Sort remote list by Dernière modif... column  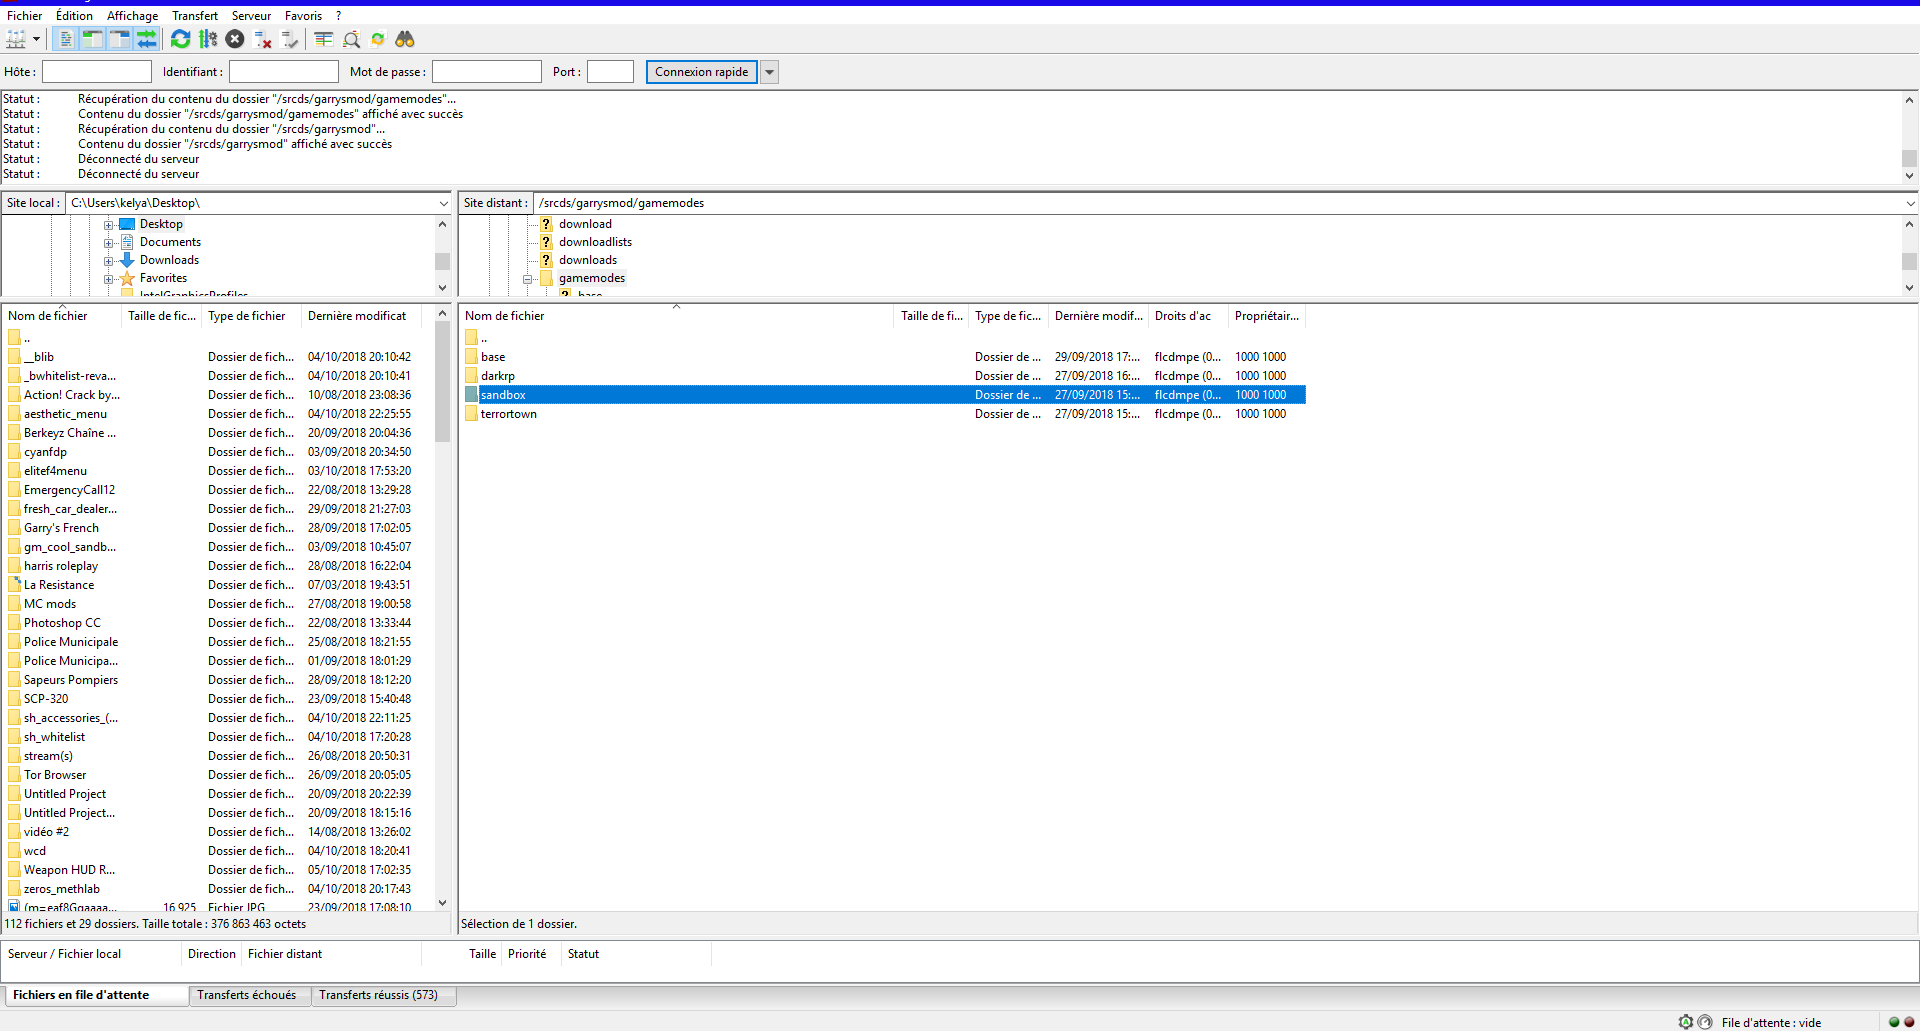click(1098, 316)
